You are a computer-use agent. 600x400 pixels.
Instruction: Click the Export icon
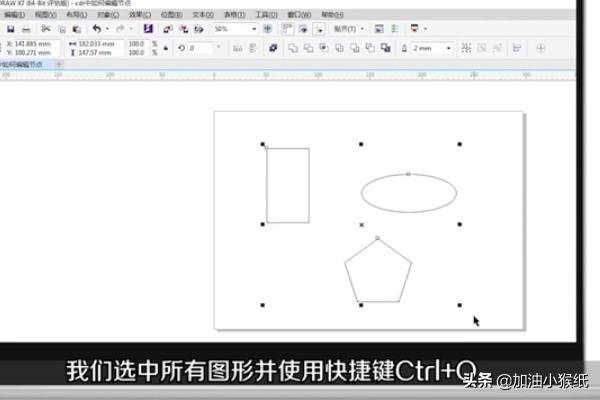point(183,29)
